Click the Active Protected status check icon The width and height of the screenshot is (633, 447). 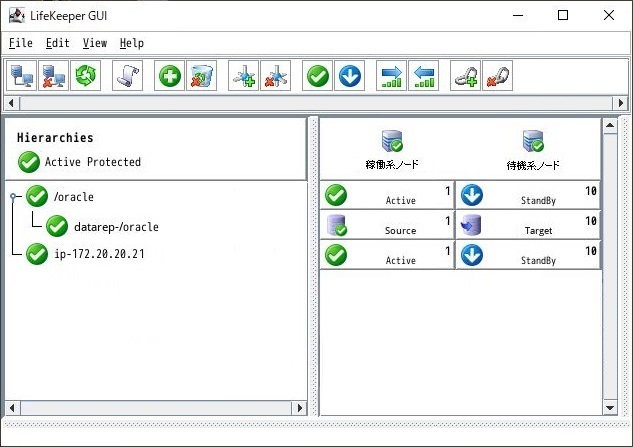tap(29, 162)
